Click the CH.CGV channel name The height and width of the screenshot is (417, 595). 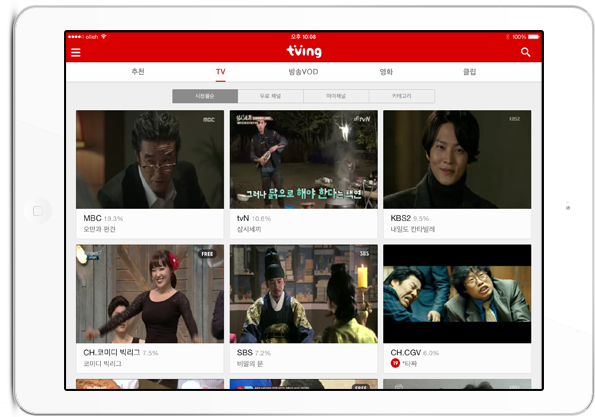click(x=406, y=352)
